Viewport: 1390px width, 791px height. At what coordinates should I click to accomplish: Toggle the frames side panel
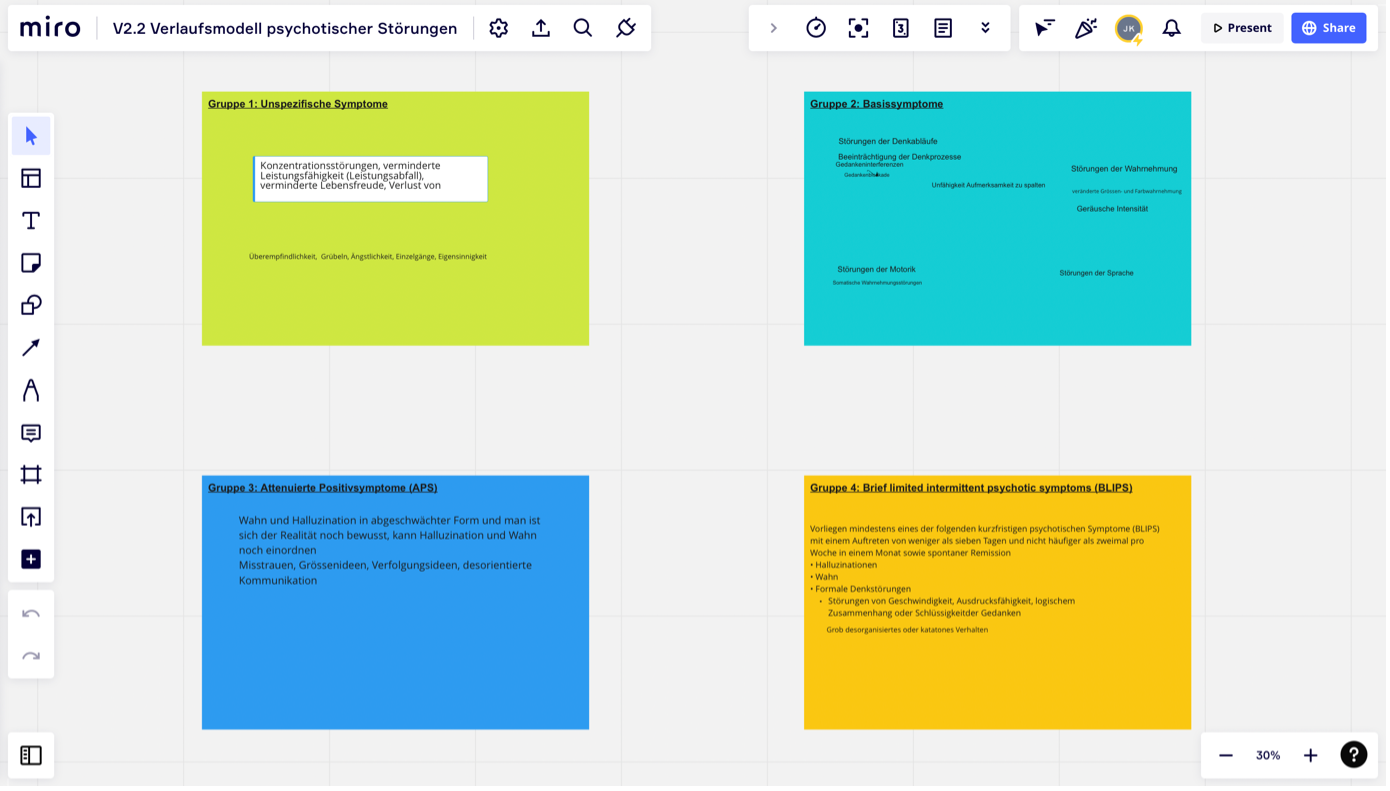[x=31, y=755]
